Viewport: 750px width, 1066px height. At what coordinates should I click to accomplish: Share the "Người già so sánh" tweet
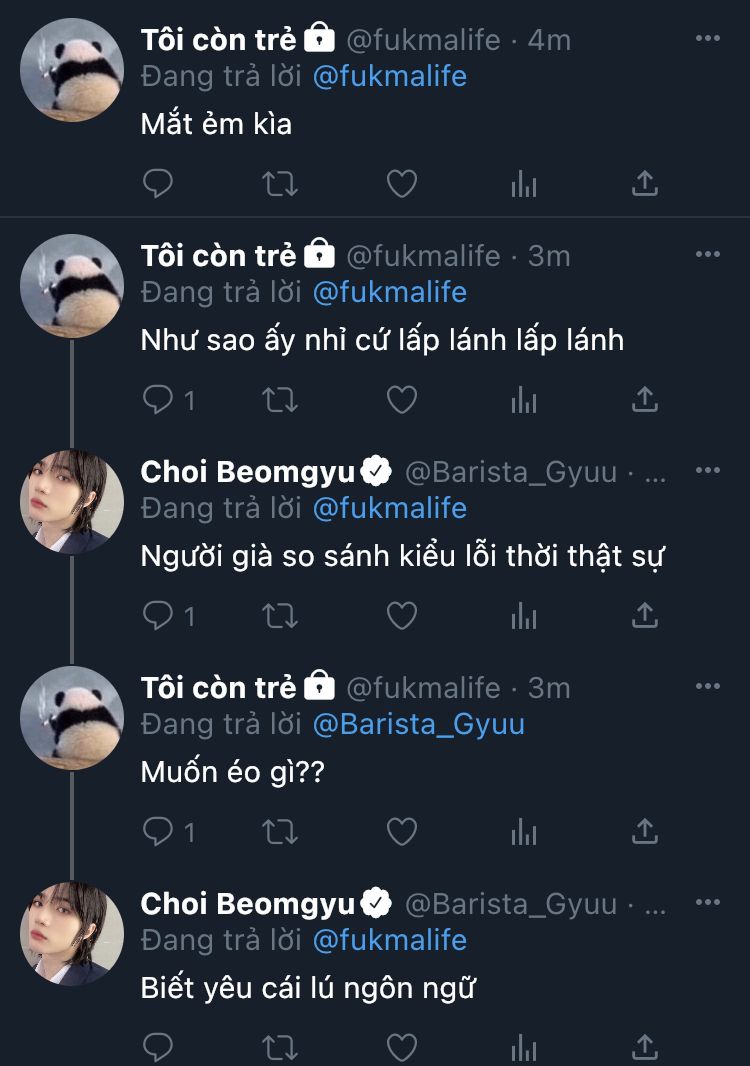click(645, 616)
